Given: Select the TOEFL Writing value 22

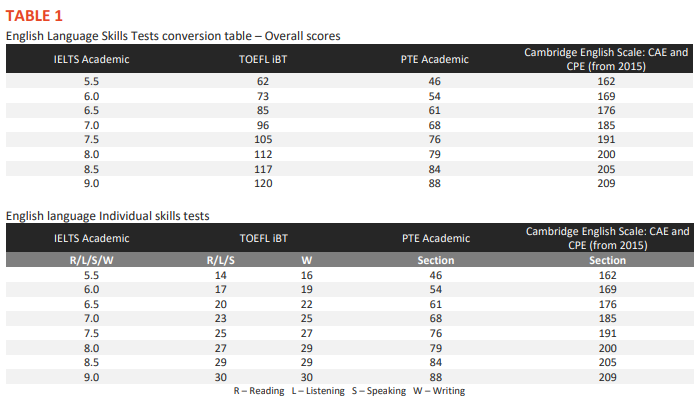Looking at the screenshot, I should (x=307, y=304).
